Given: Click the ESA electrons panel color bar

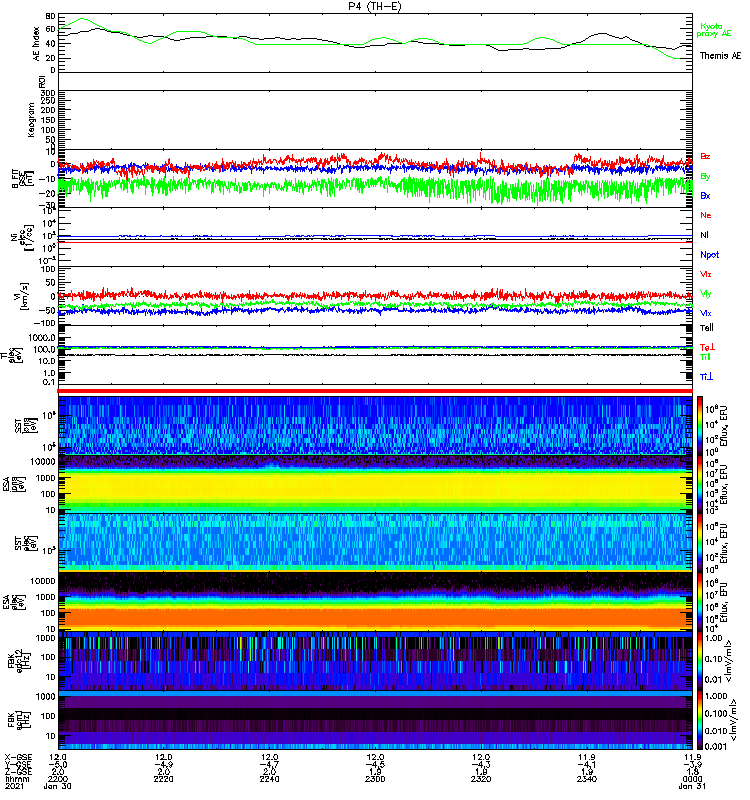Looking at the screenshot, I should (x=699, y=601).
